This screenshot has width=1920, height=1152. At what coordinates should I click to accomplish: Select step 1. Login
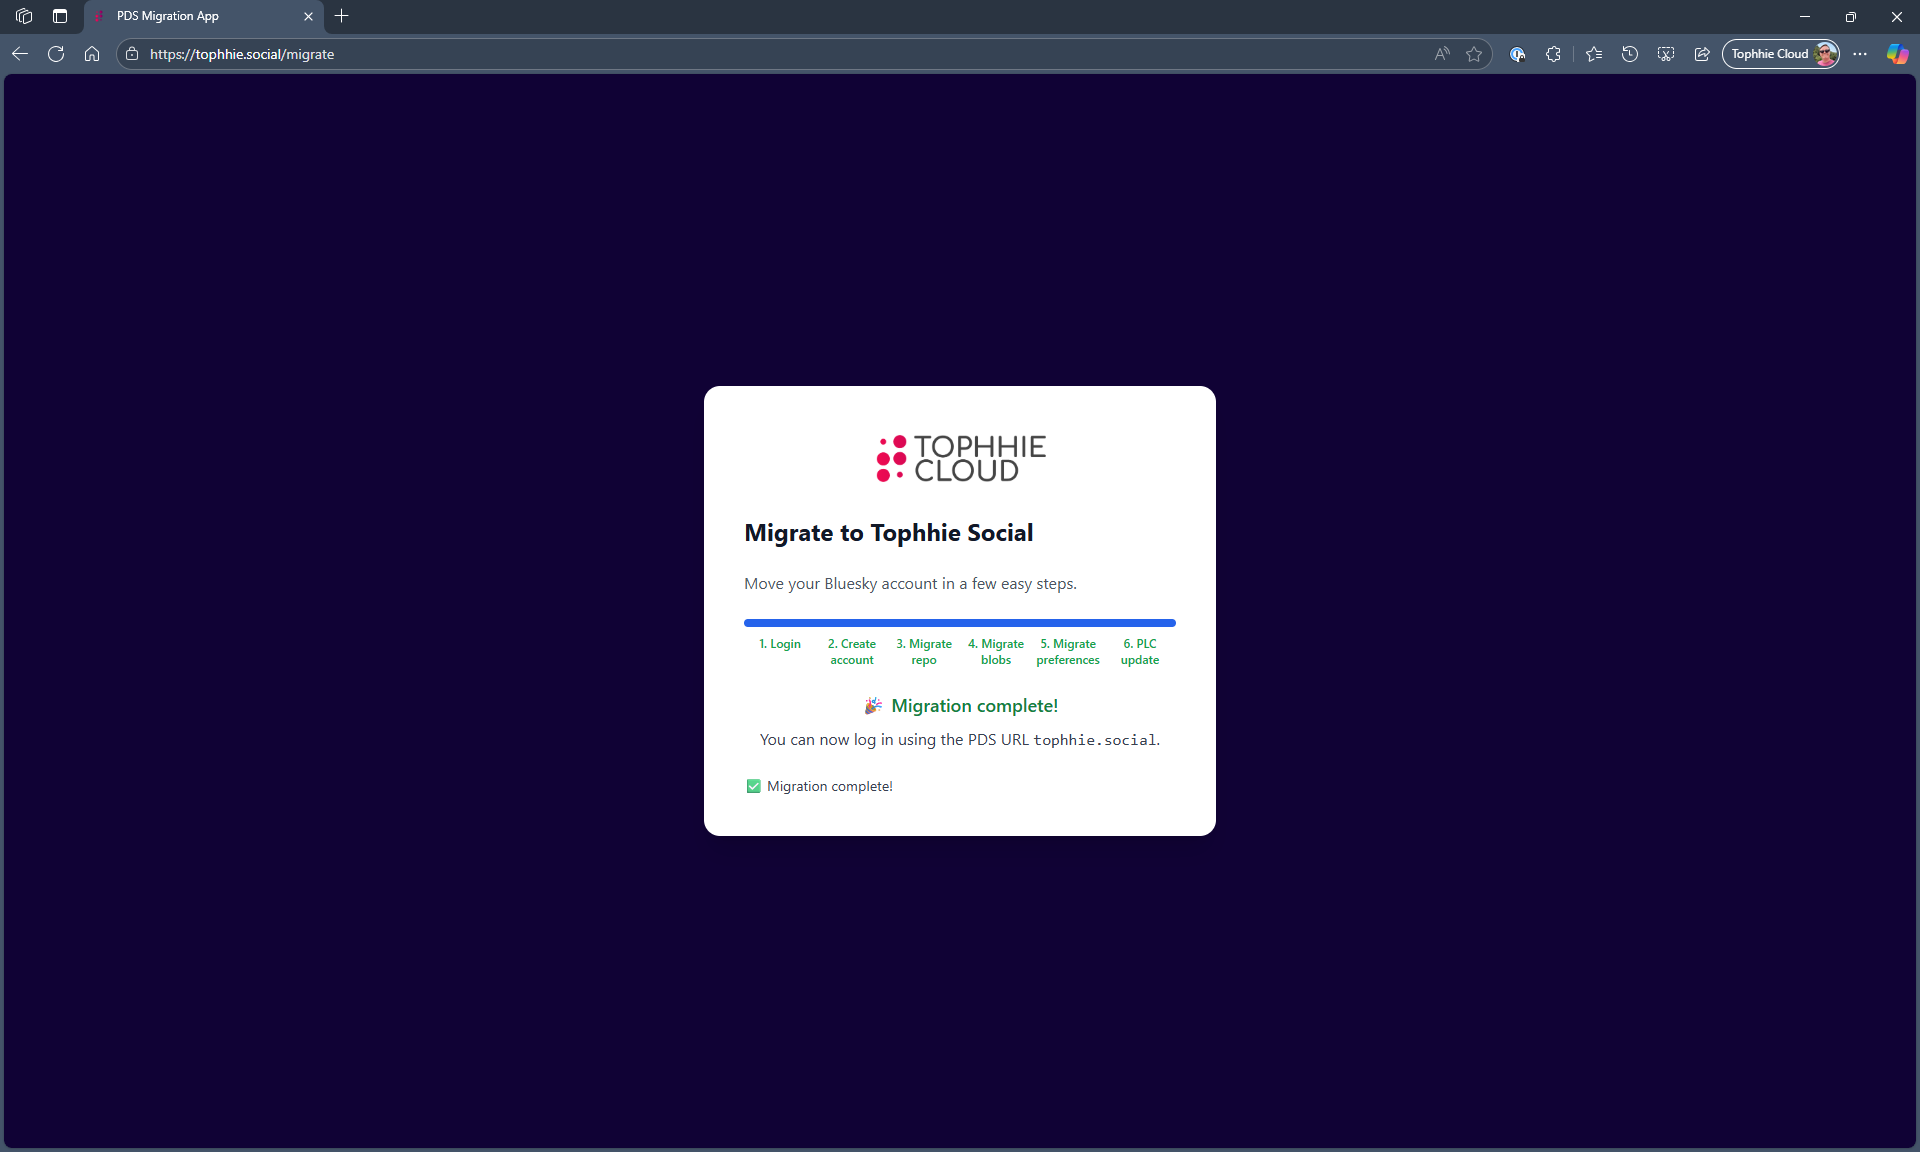(780, 644)
